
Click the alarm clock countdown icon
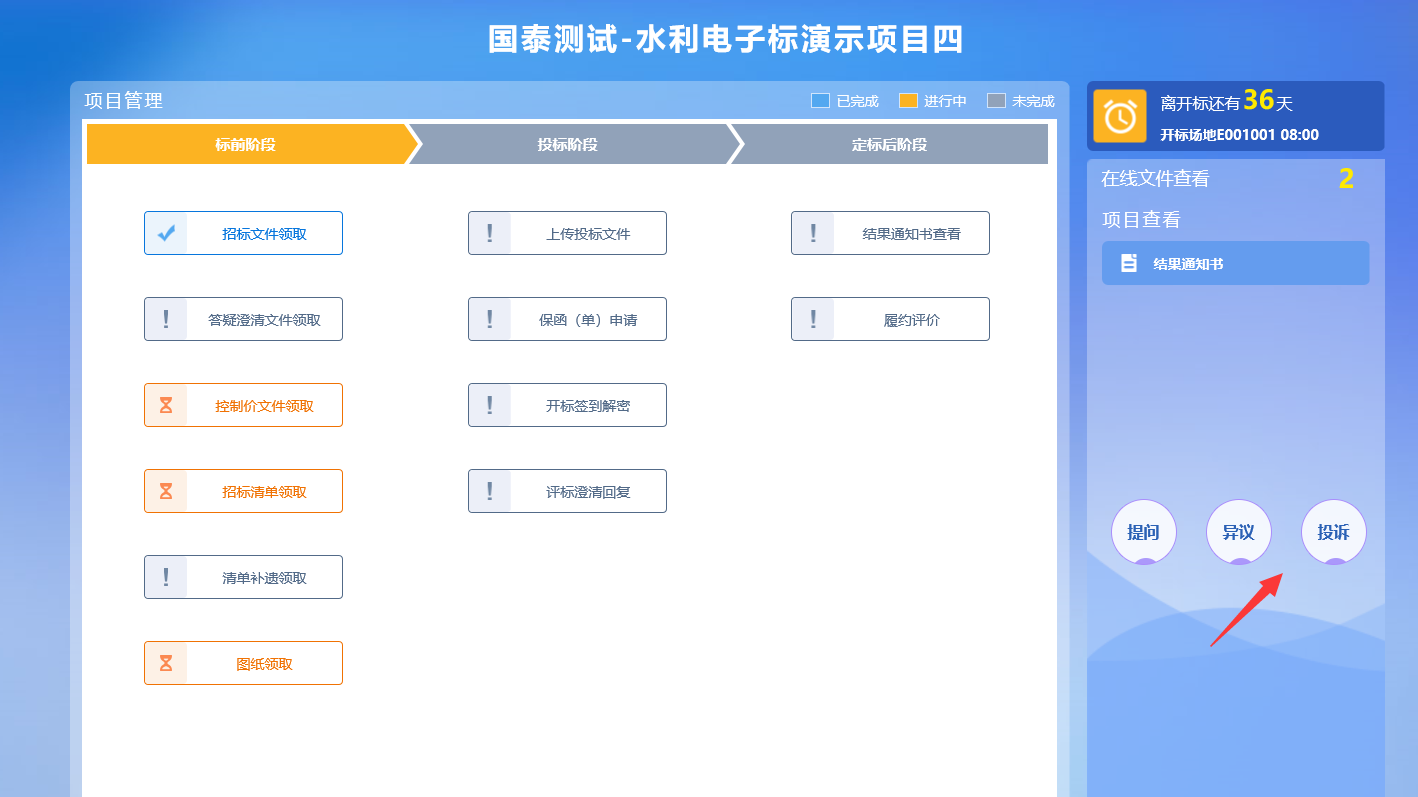[x=1119, y=116]
